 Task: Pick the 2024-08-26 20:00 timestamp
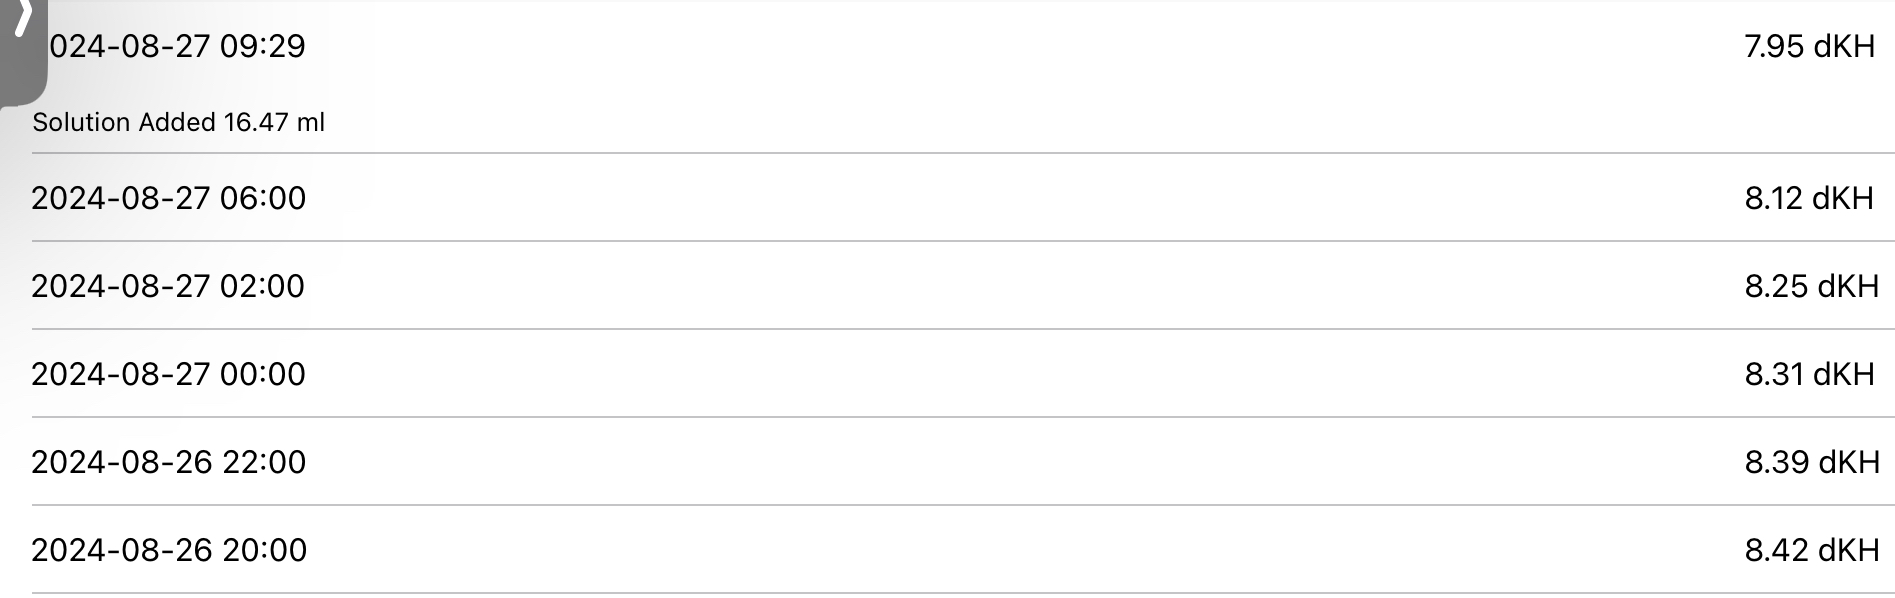pos(168,550)
